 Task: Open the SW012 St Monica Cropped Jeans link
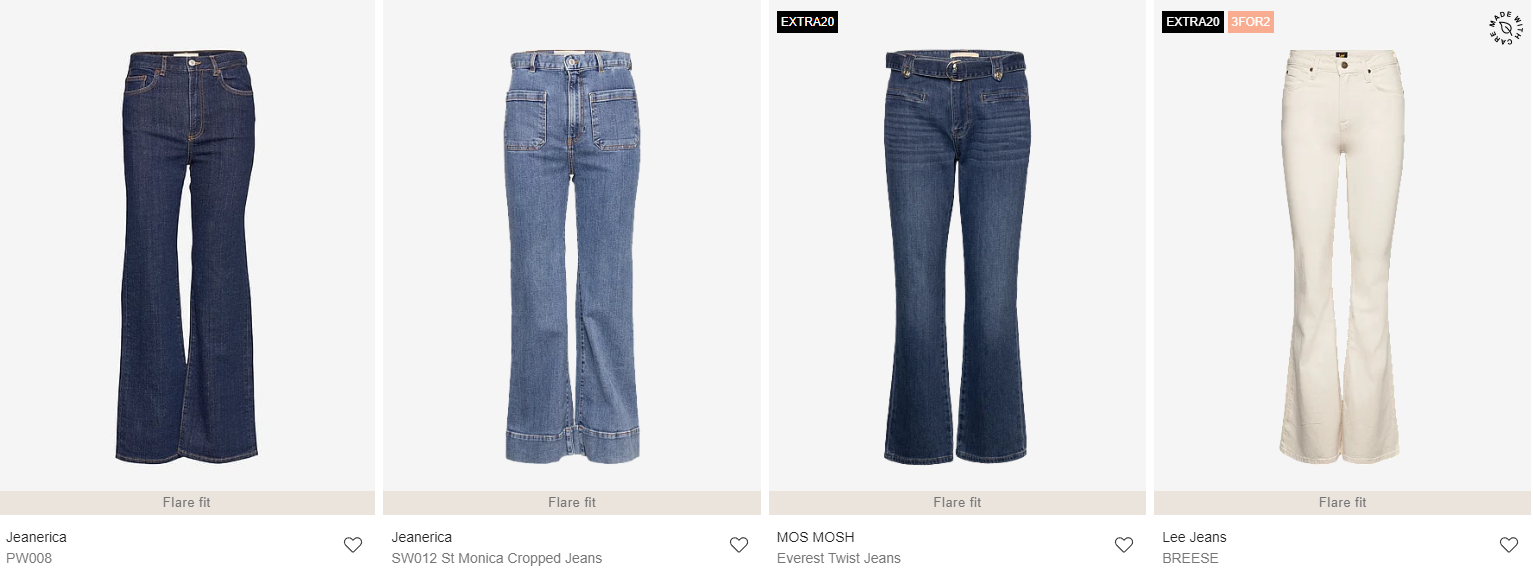pos(497,558)
